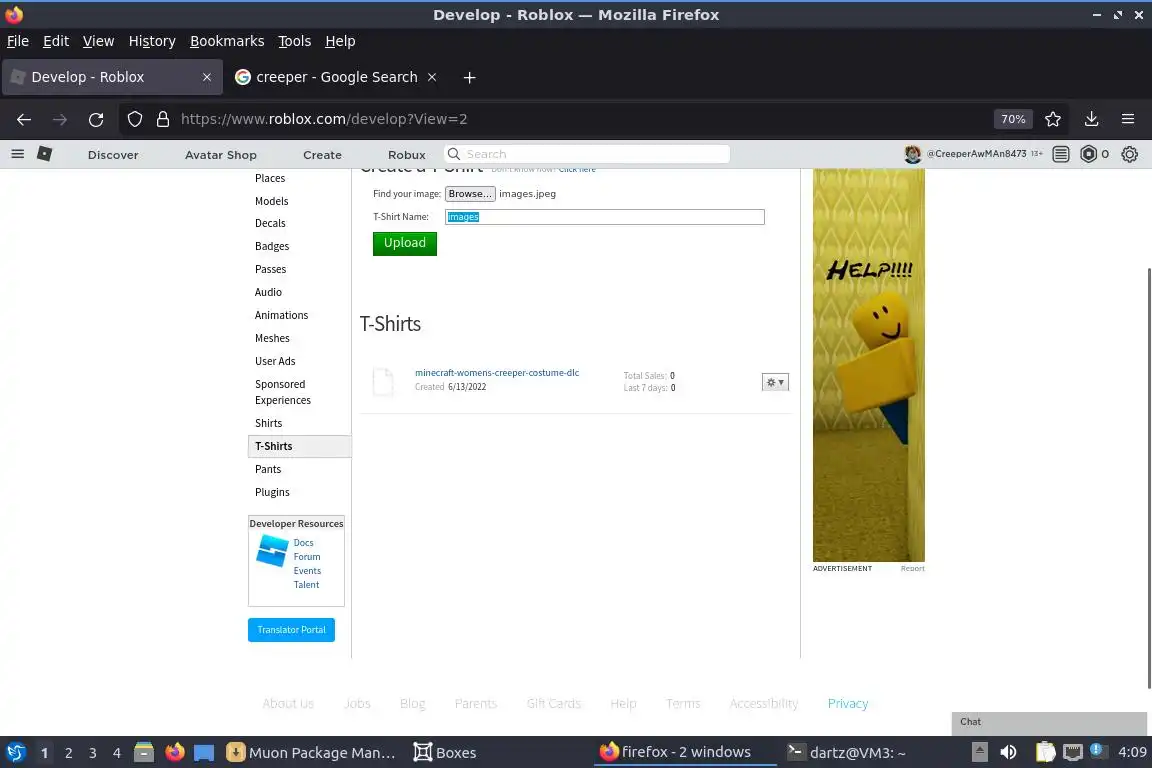This screenshot has width=1152, height=768.
Task: Open Roblox navigation hamburger menu
Action: 18,154
